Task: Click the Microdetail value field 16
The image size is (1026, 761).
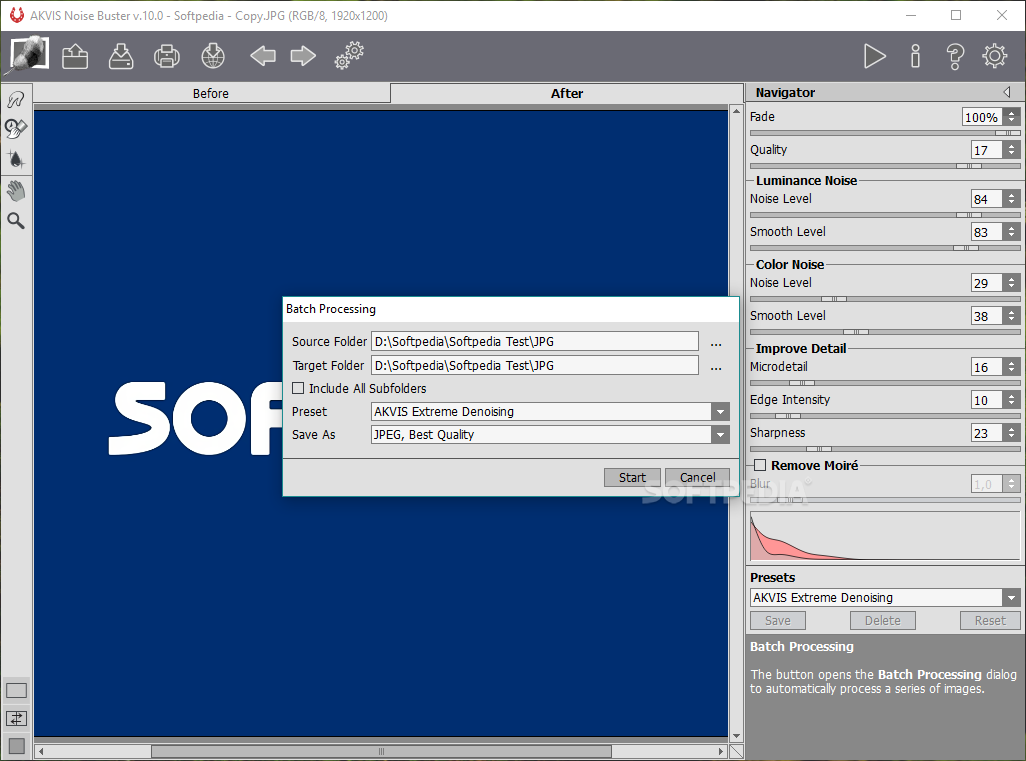Action: click(986, 367)
